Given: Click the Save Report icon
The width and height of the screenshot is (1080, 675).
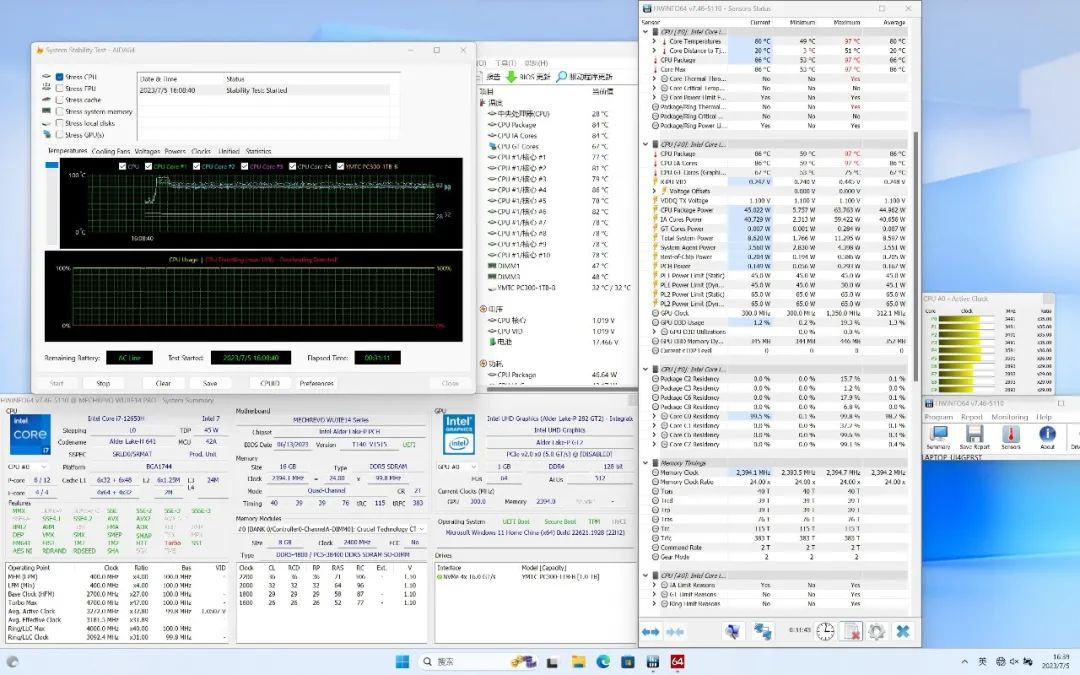Looking at the screenshot, I should pyautogui.click(x=974, y=434).
